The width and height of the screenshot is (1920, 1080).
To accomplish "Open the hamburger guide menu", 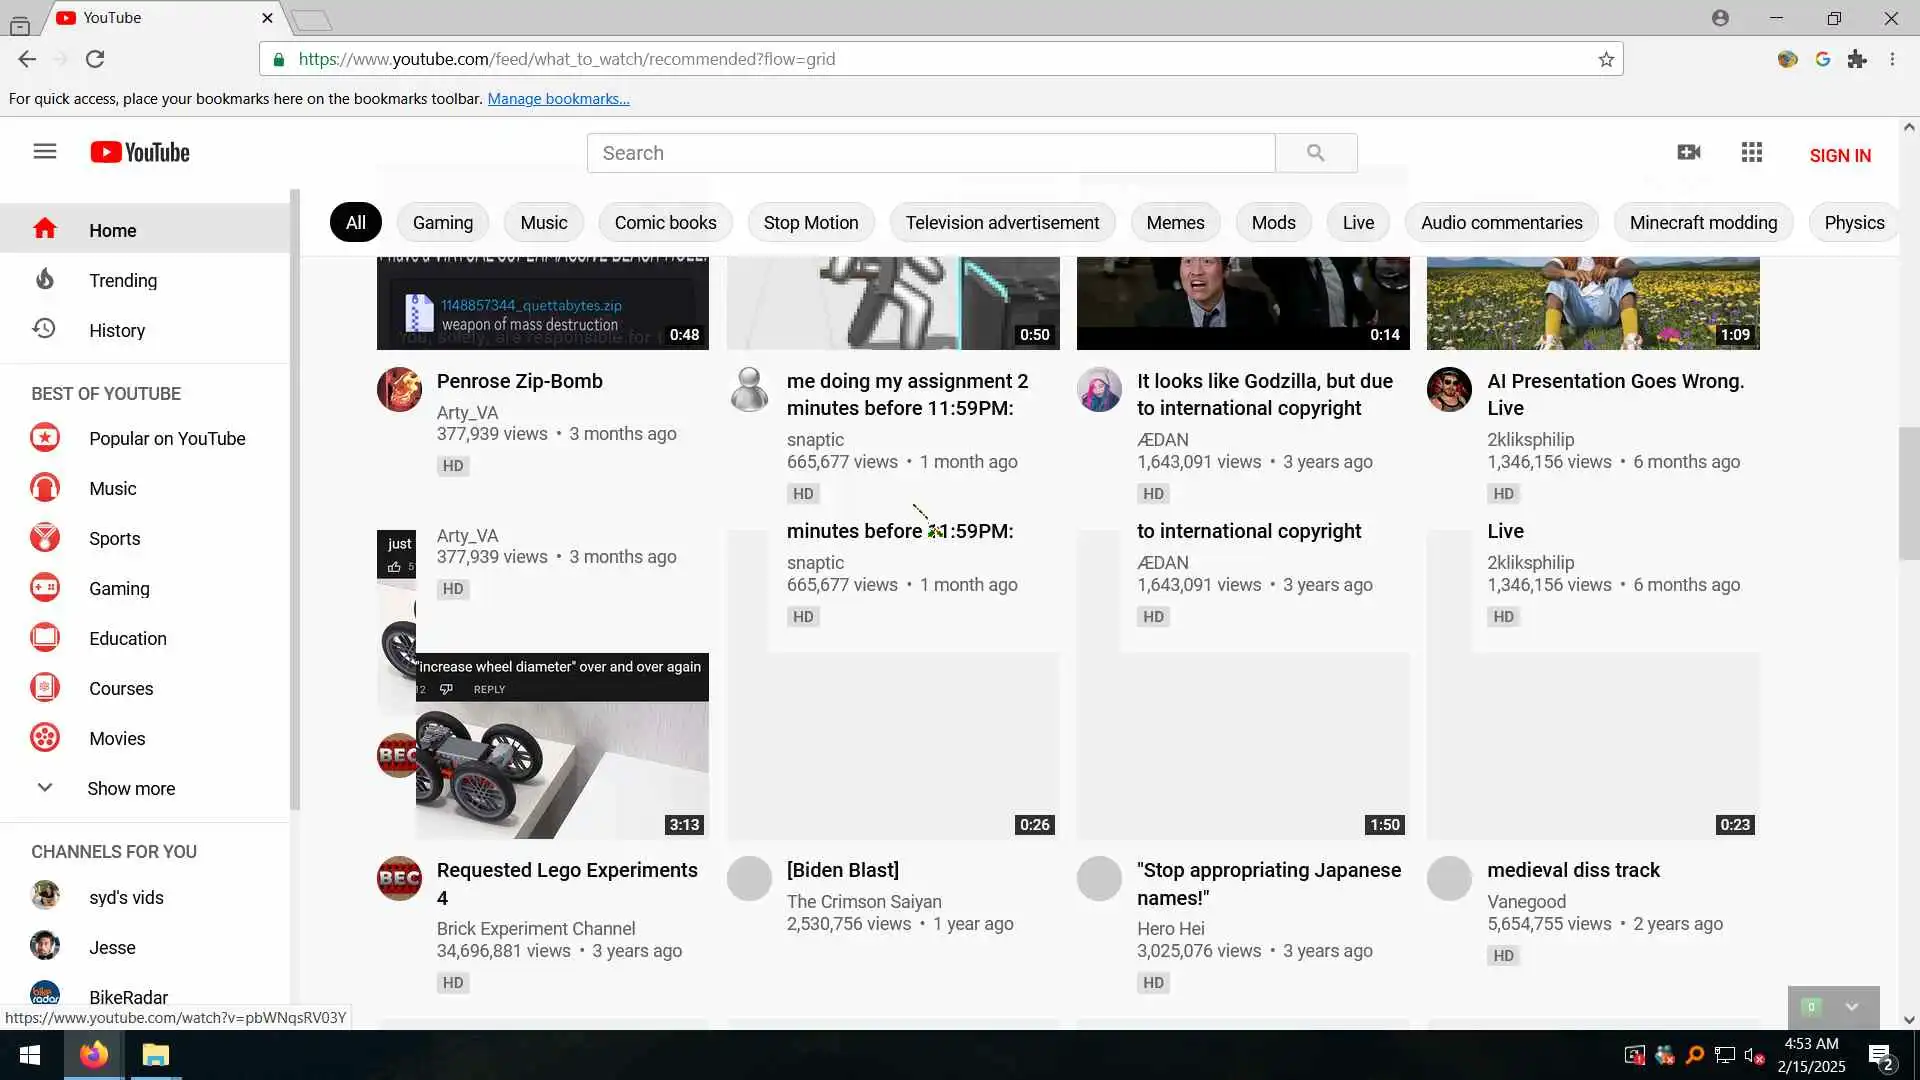I will pyautogui.click(x=44, y=152).
